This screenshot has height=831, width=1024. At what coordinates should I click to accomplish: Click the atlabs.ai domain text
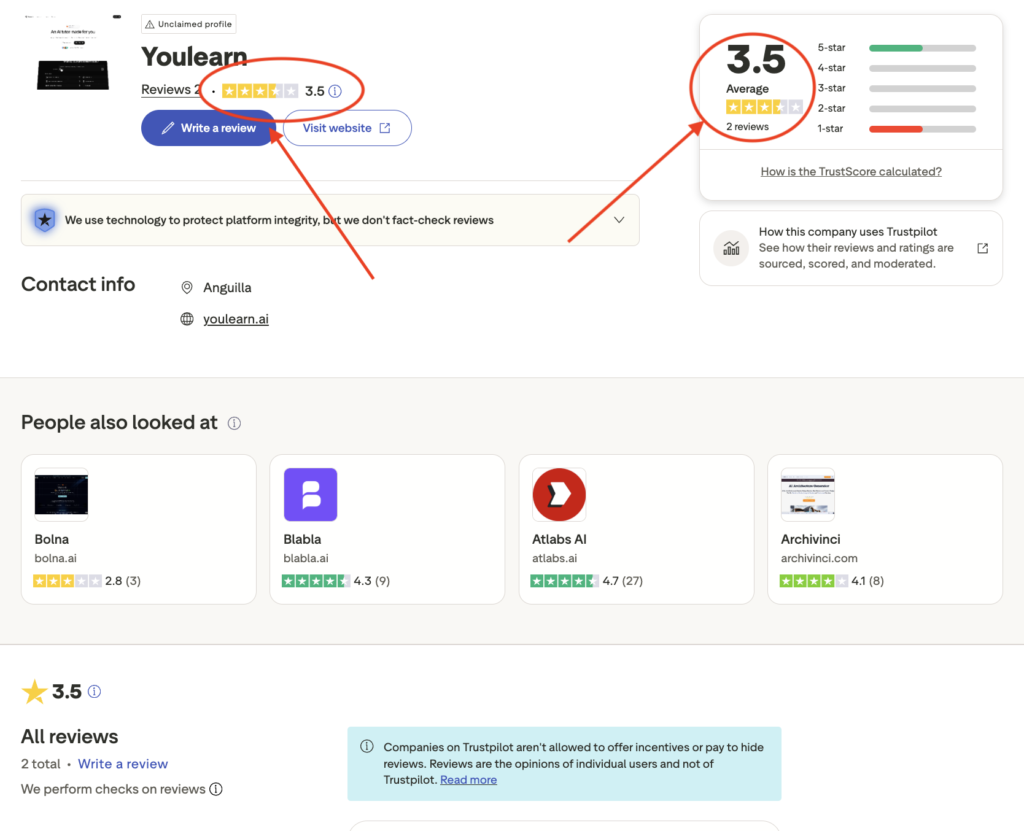554,559
